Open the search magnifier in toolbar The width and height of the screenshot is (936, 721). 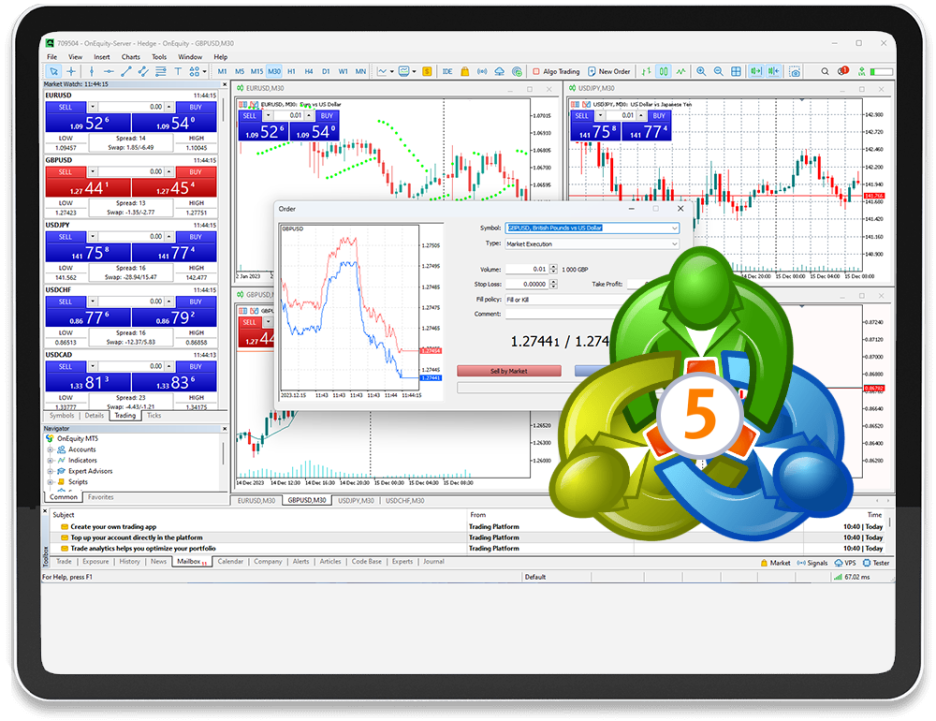[824, 72]
